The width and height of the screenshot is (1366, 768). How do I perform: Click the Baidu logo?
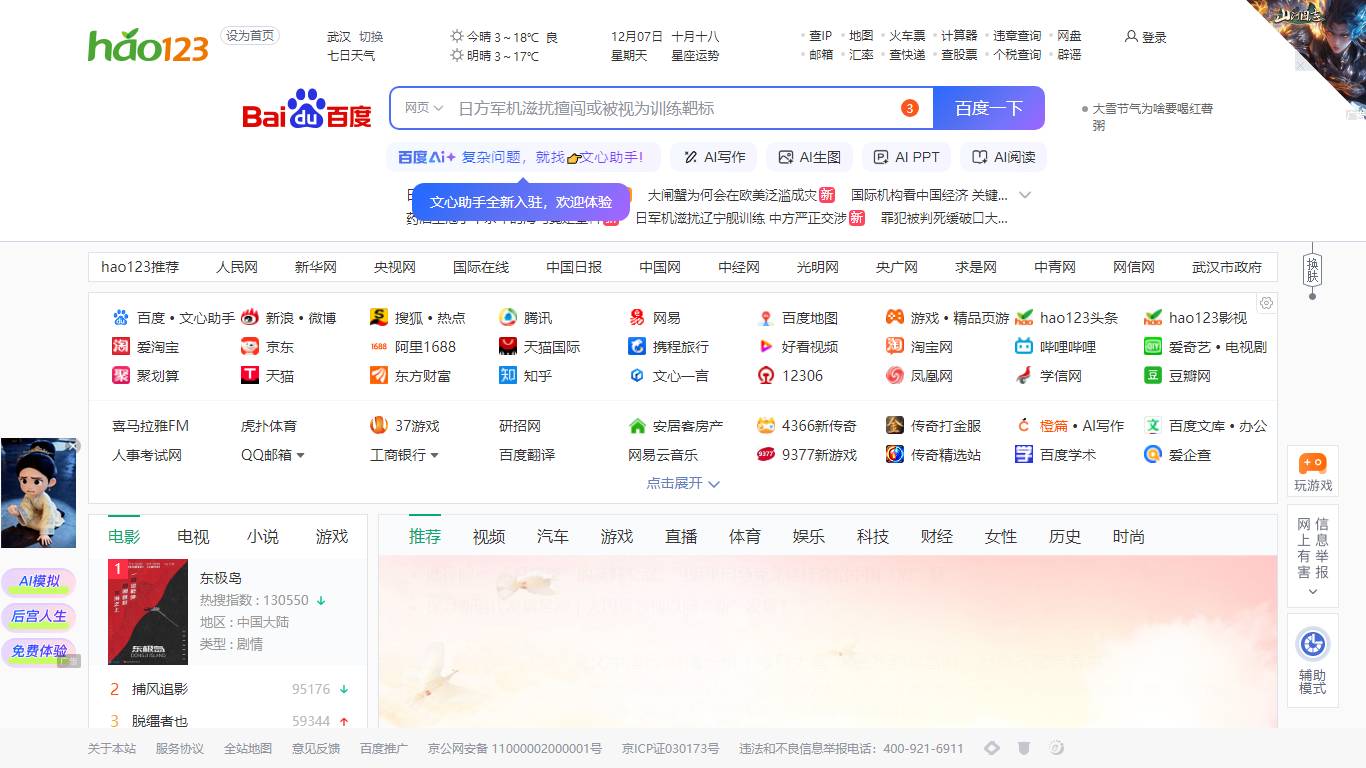pyautogui.click(x=306, y=109)
